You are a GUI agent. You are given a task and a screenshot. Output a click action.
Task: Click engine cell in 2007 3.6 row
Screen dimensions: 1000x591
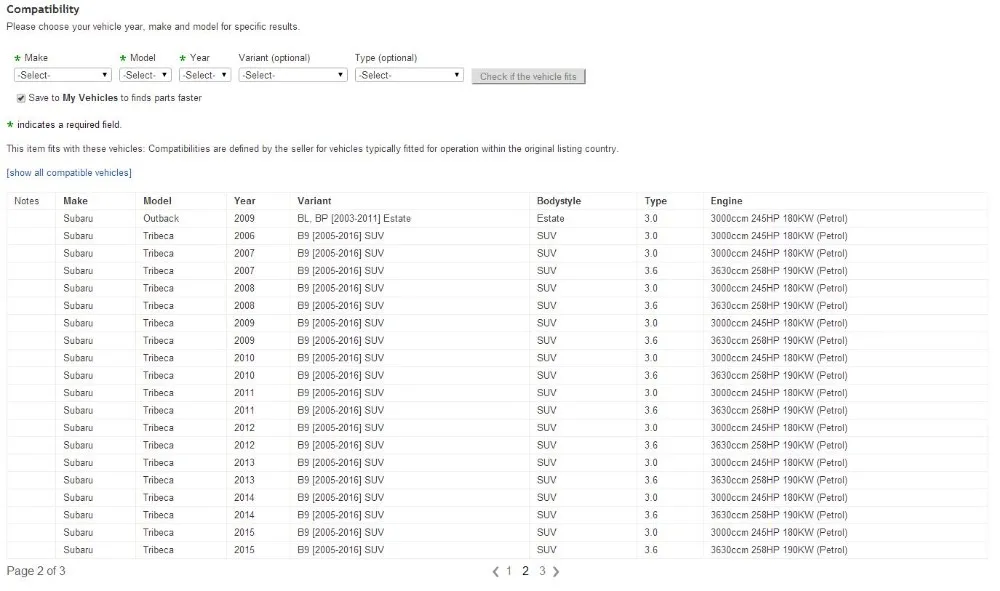pos(779,271)
